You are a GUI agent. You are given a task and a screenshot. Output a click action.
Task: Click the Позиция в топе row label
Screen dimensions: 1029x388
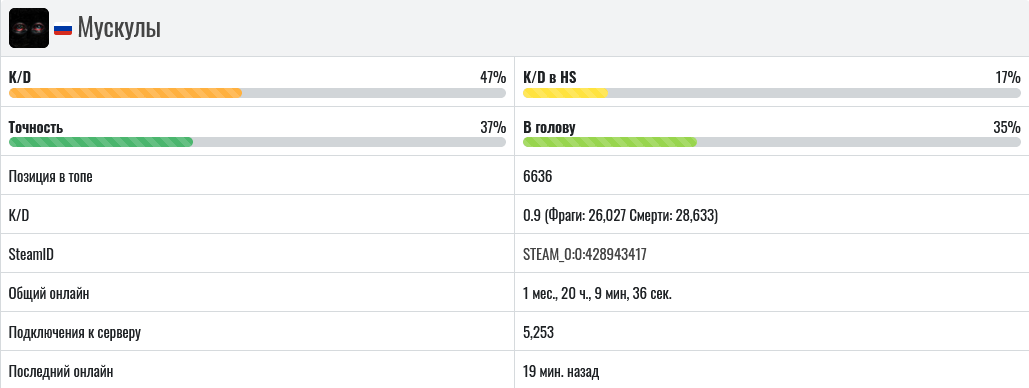(x=51, y=177)
